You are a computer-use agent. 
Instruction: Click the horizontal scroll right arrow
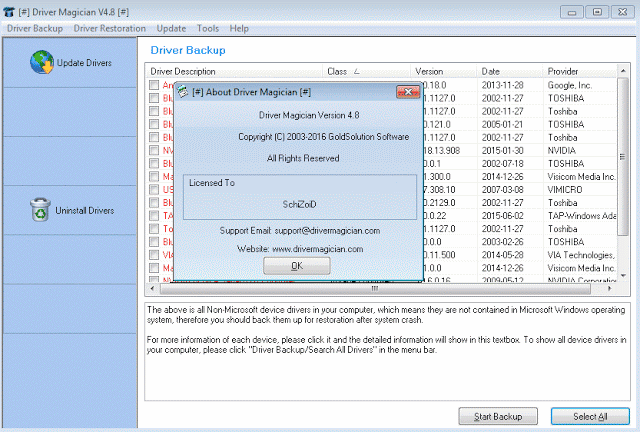coord(610,289)
